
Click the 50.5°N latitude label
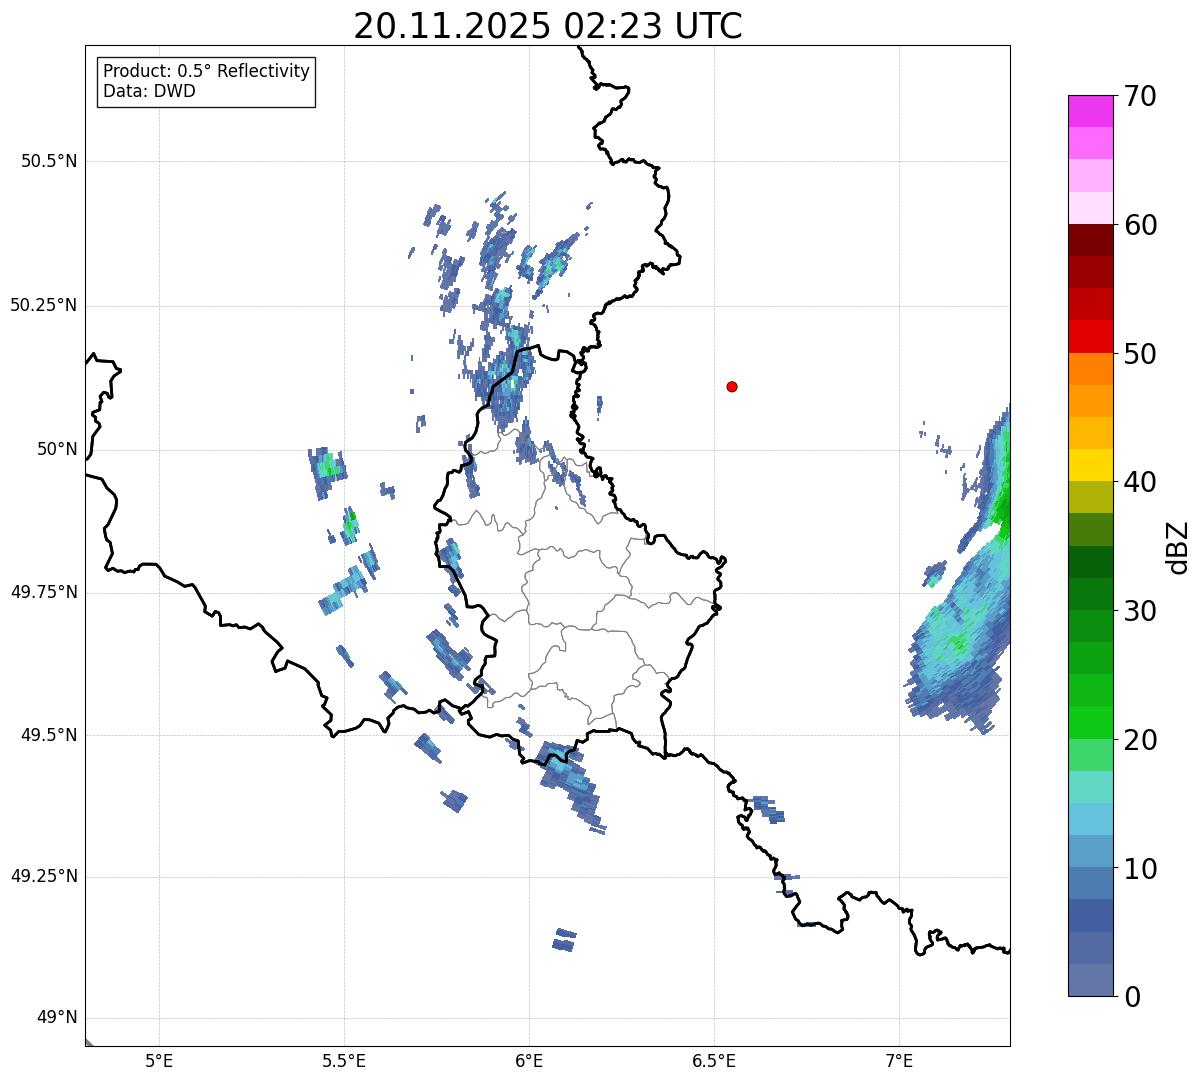click(49, 161)
